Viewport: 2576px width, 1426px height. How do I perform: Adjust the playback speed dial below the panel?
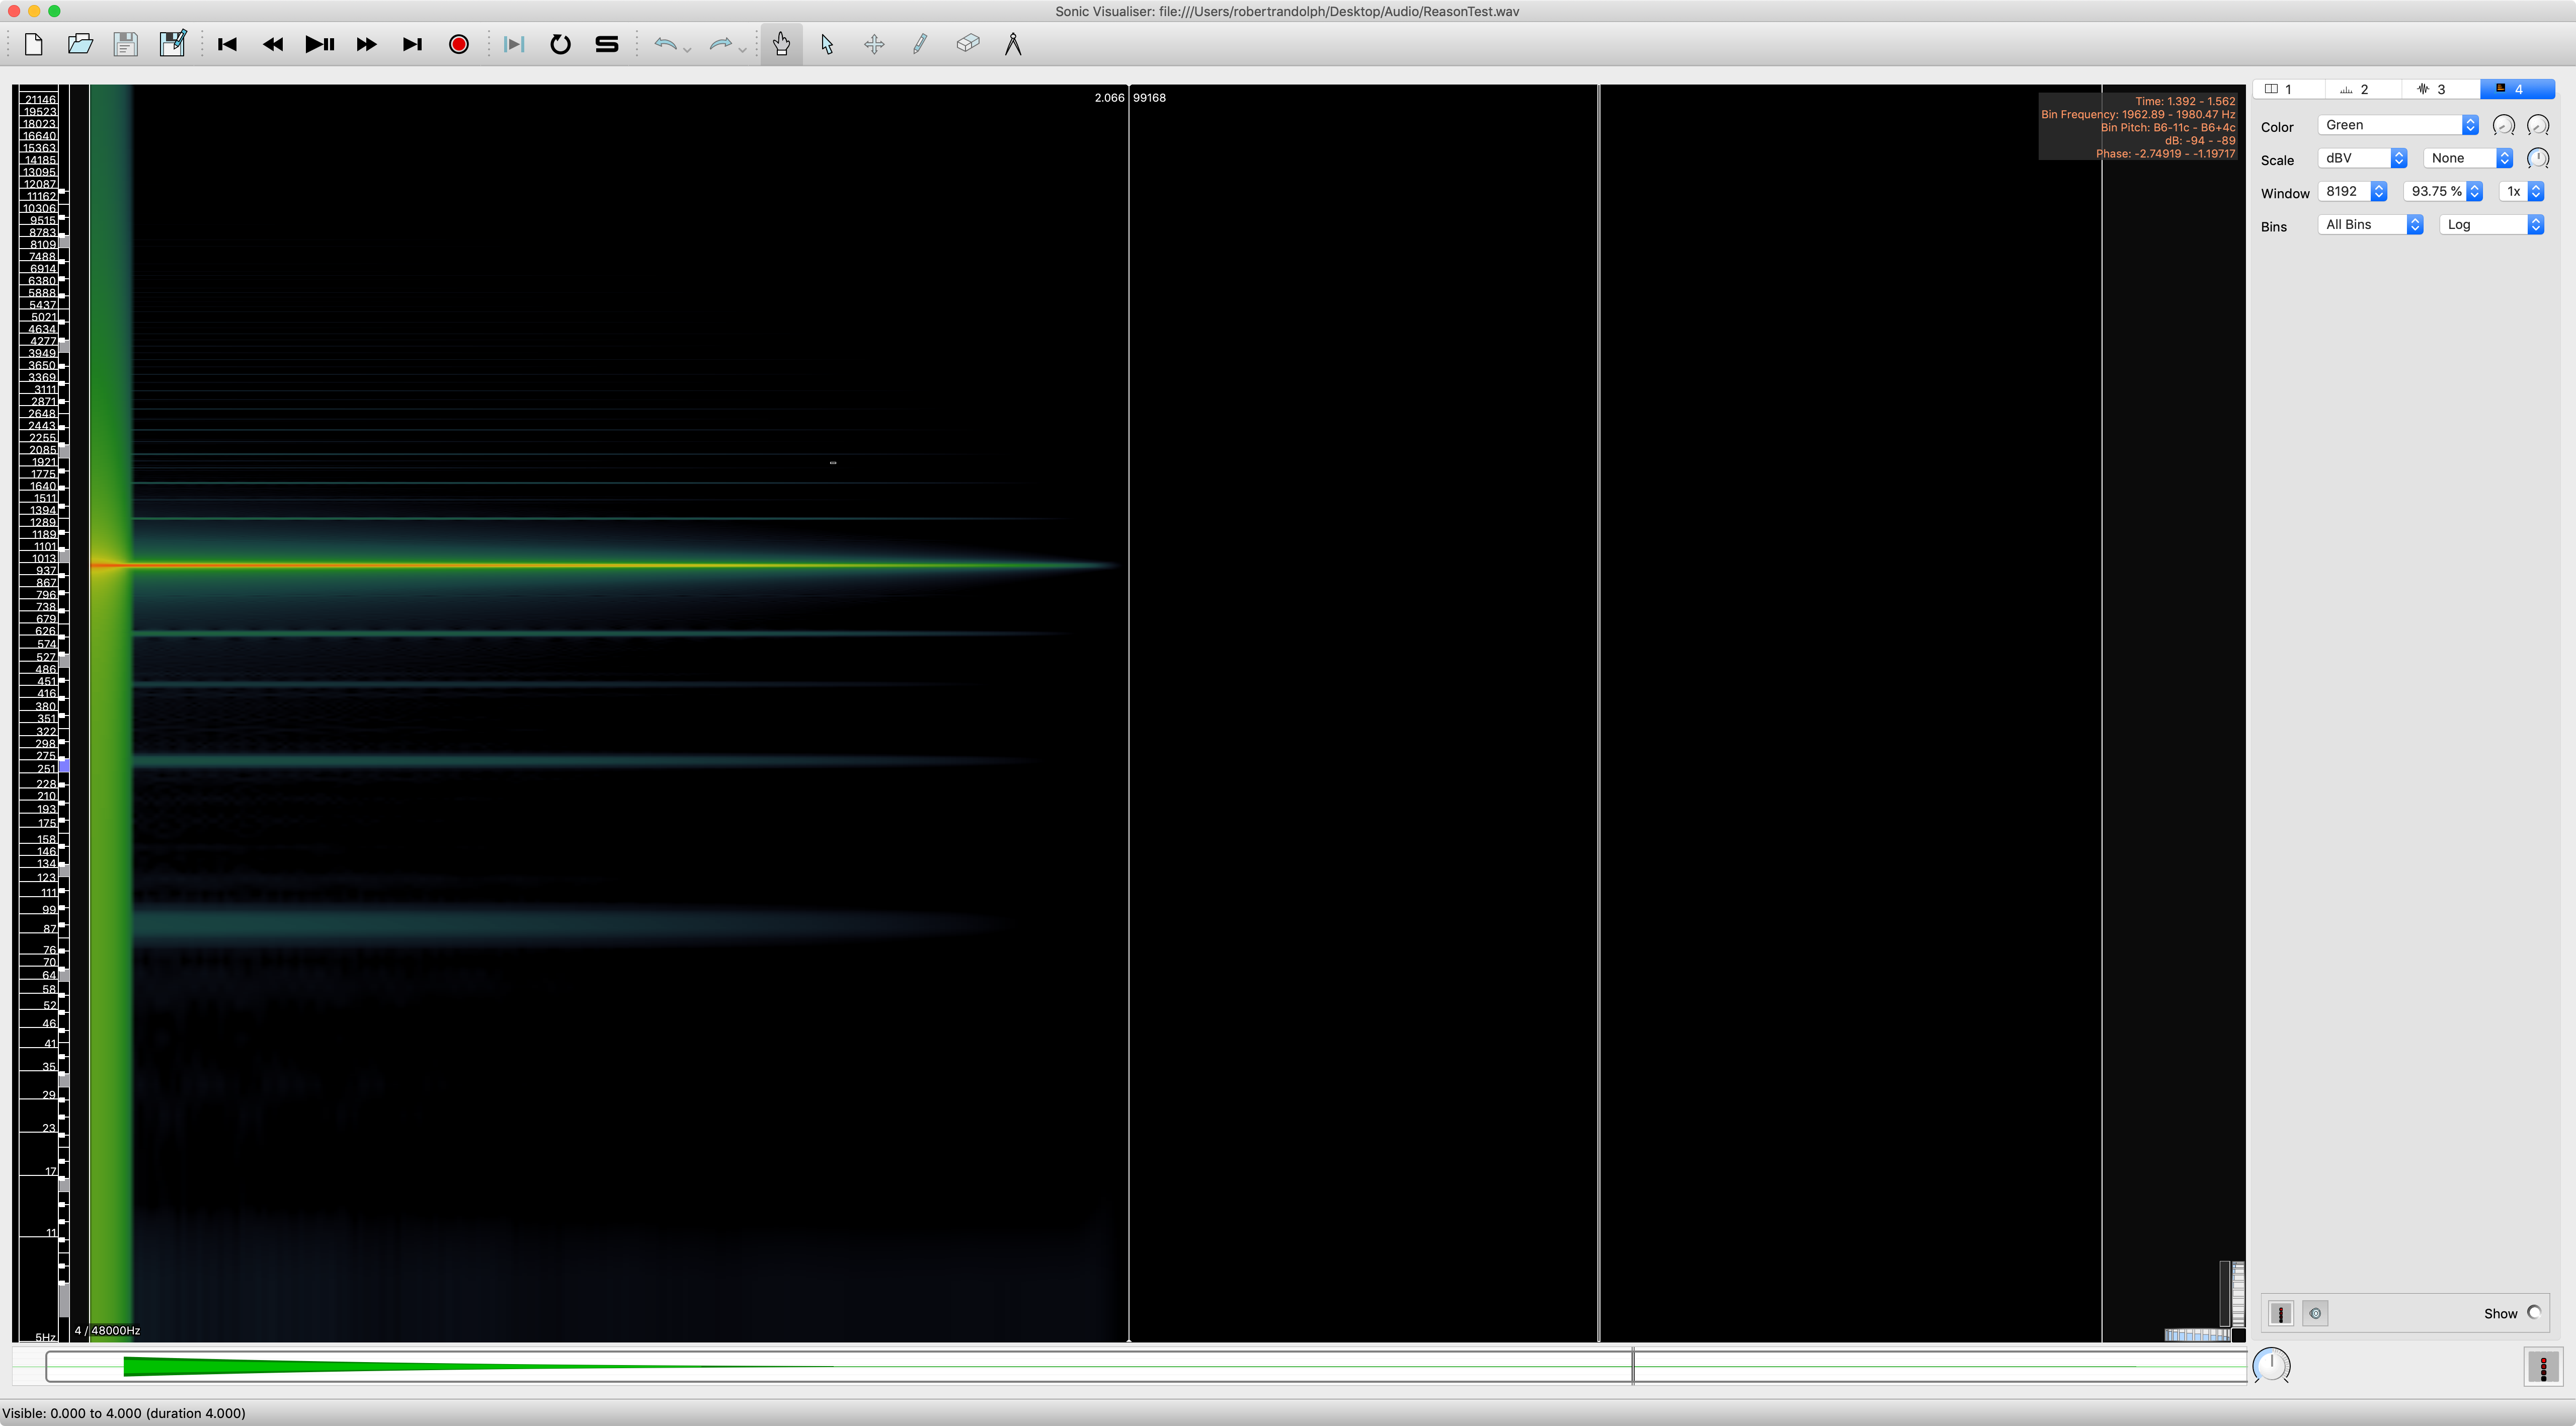[x=2271, y=1365]
